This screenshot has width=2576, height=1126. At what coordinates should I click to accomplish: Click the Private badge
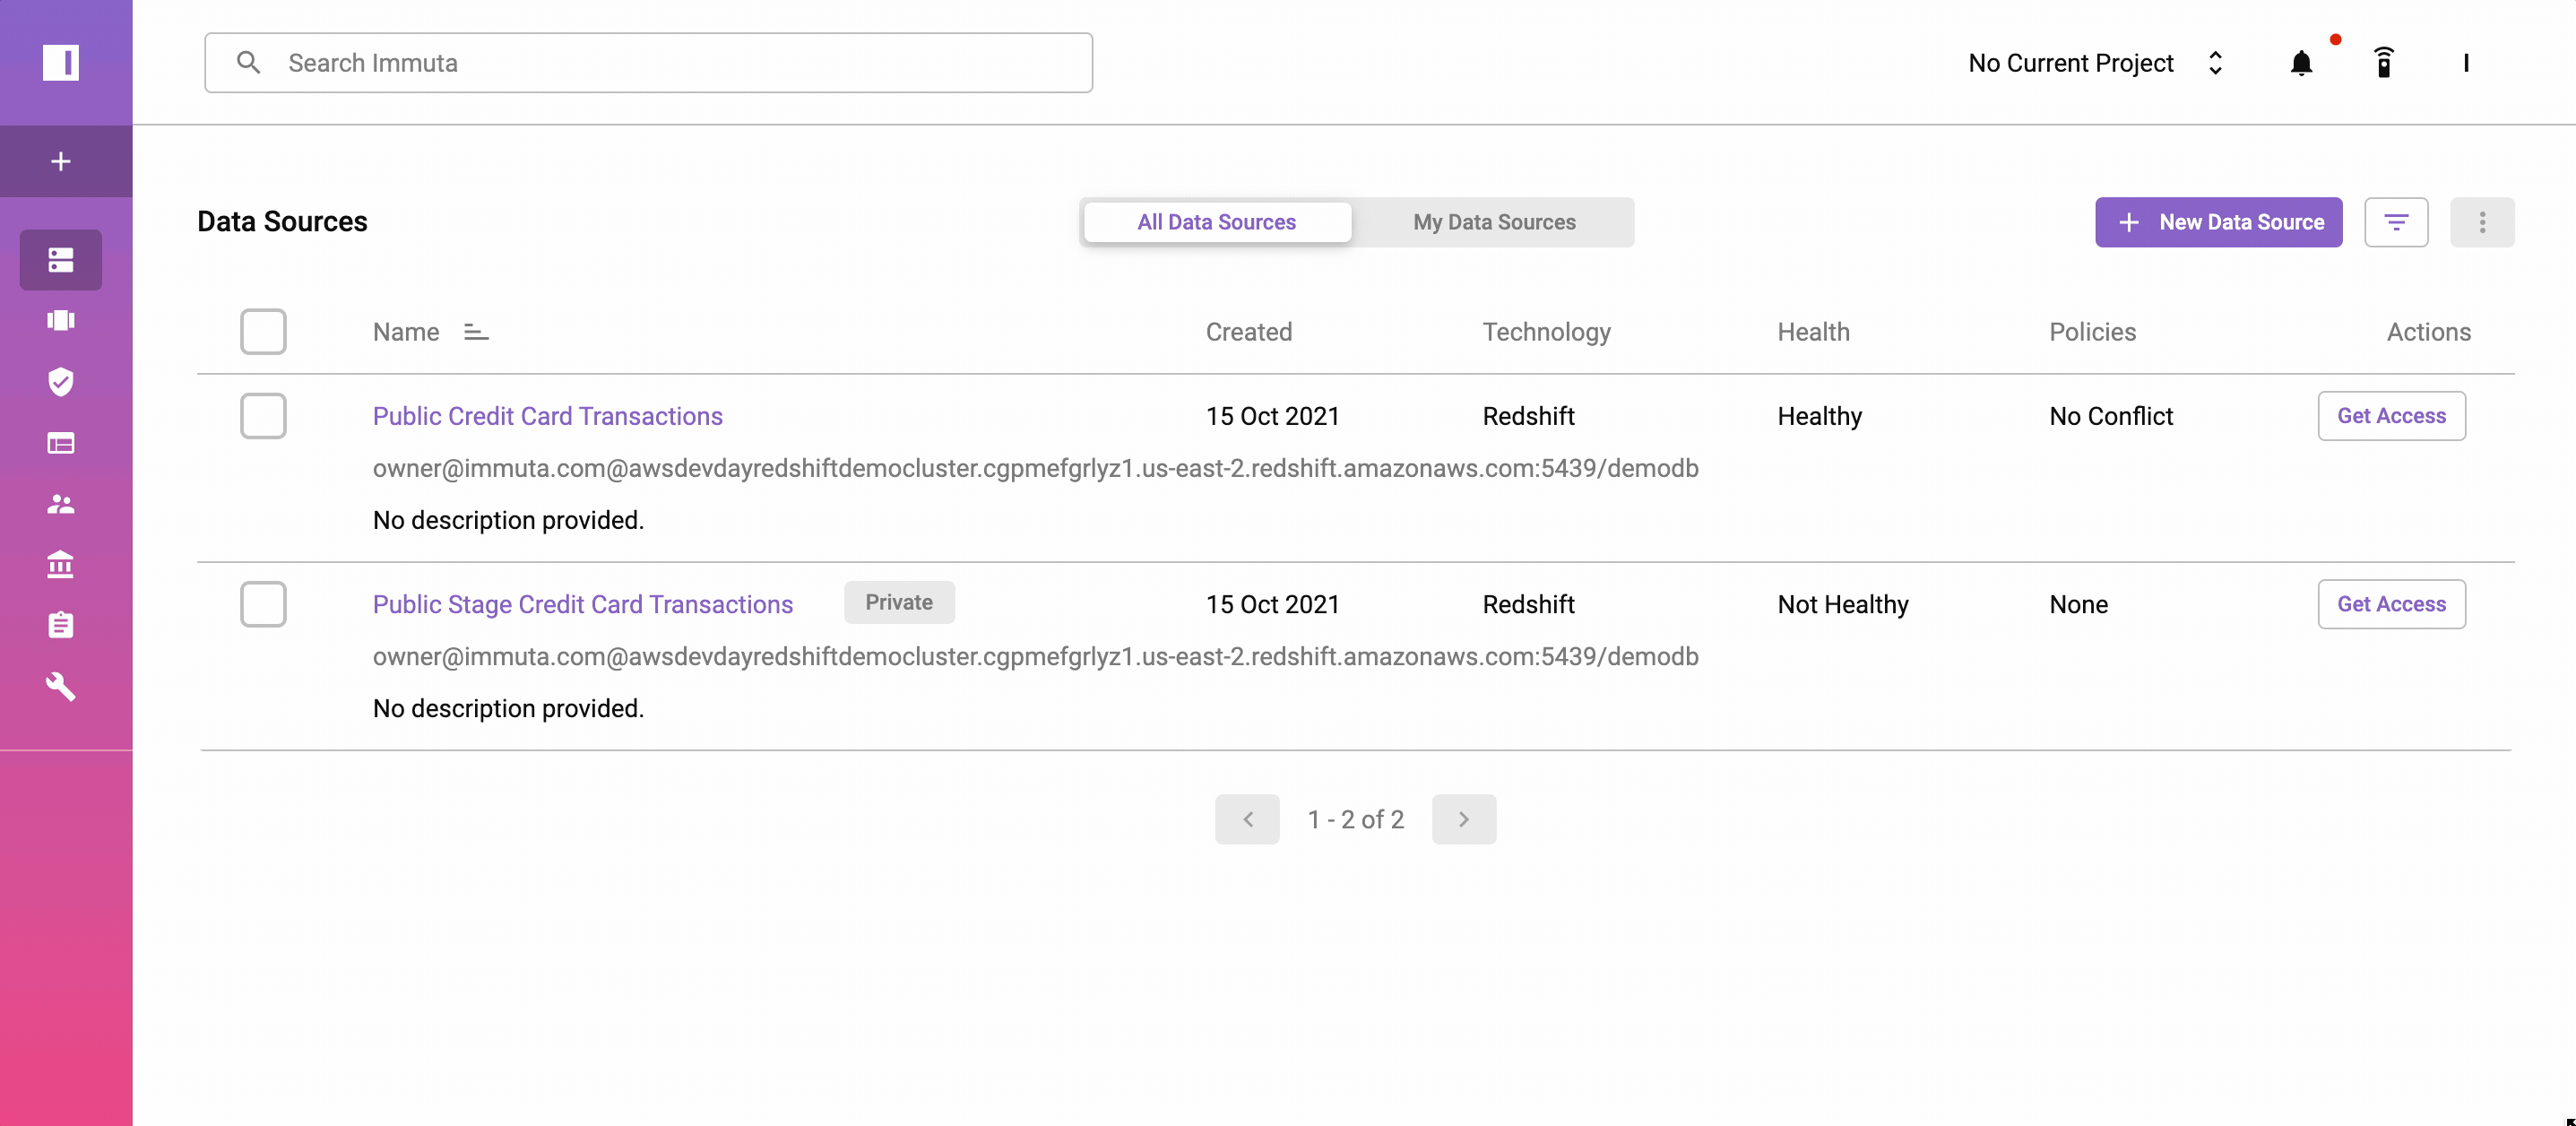pyautogui.click(x=899, y=602)
